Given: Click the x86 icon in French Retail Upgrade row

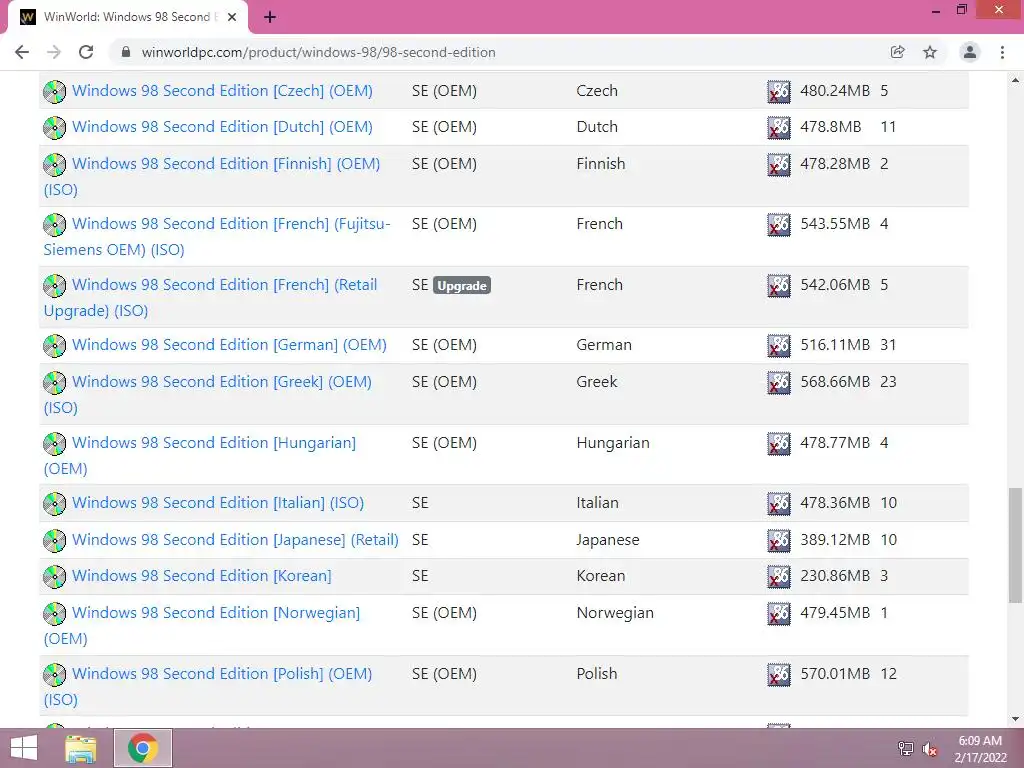Looking at the screenshot, I should tap(778, 285).
